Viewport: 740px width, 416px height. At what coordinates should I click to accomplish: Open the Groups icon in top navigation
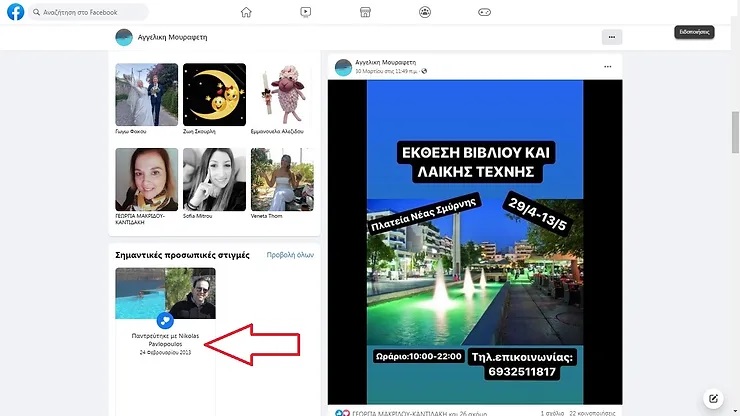[x=425, y=12]
